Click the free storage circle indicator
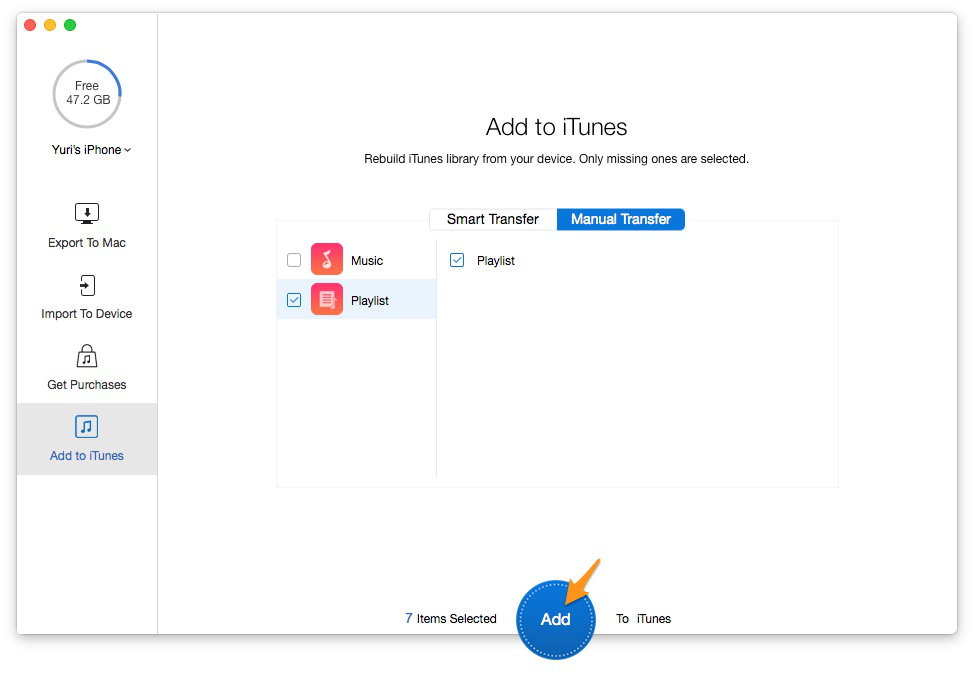Image resolution: width=974 pixels, height=681 pixels. click(87, 94)
